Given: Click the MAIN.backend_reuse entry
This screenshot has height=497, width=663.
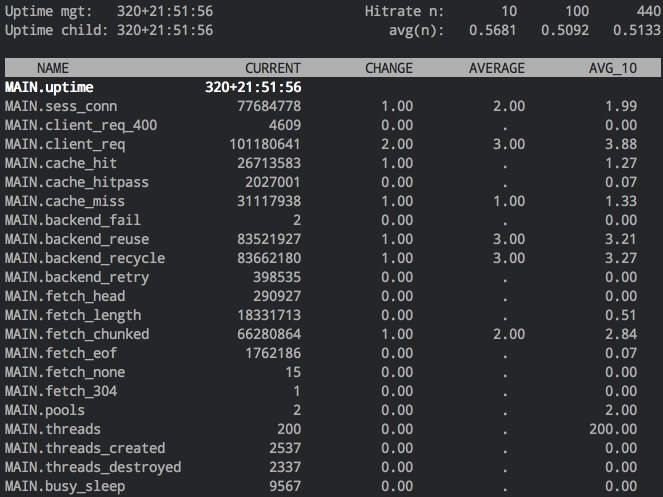Looking at the screenshot, I should 76,239.
